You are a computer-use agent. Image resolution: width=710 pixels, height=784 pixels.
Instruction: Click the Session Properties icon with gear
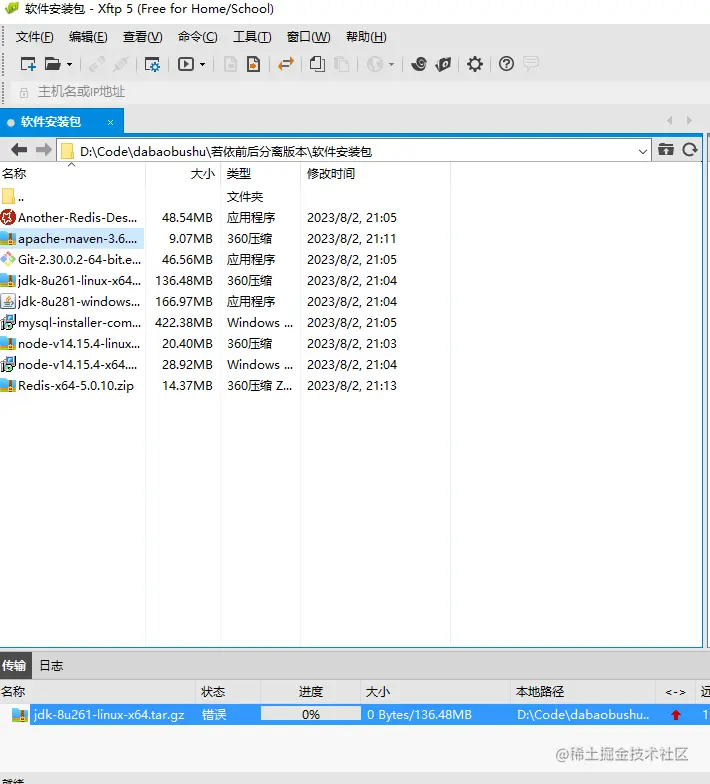[152, 64]
